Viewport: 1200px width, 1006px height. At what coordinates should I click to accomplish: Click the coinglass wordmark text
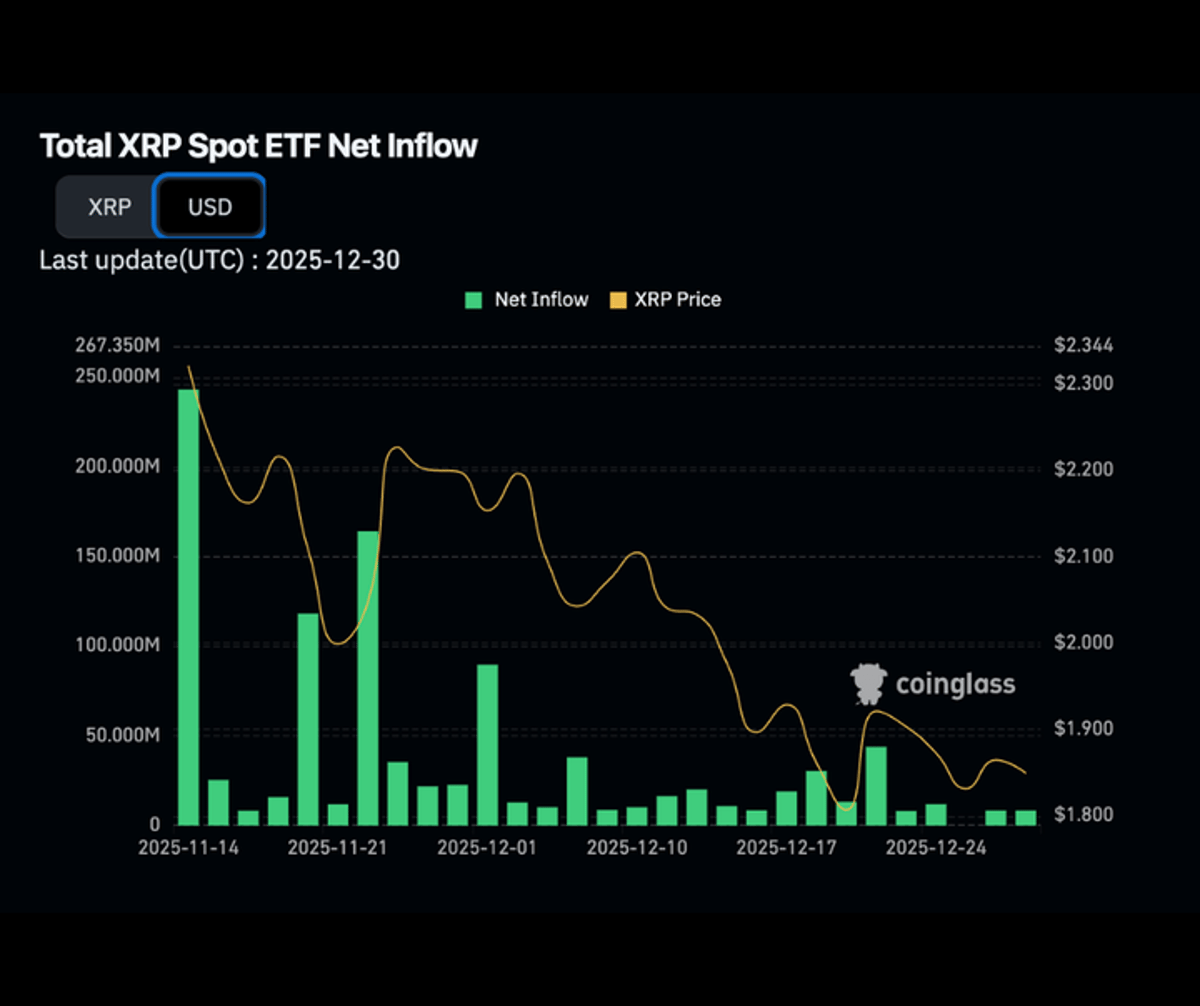[954, 685]
